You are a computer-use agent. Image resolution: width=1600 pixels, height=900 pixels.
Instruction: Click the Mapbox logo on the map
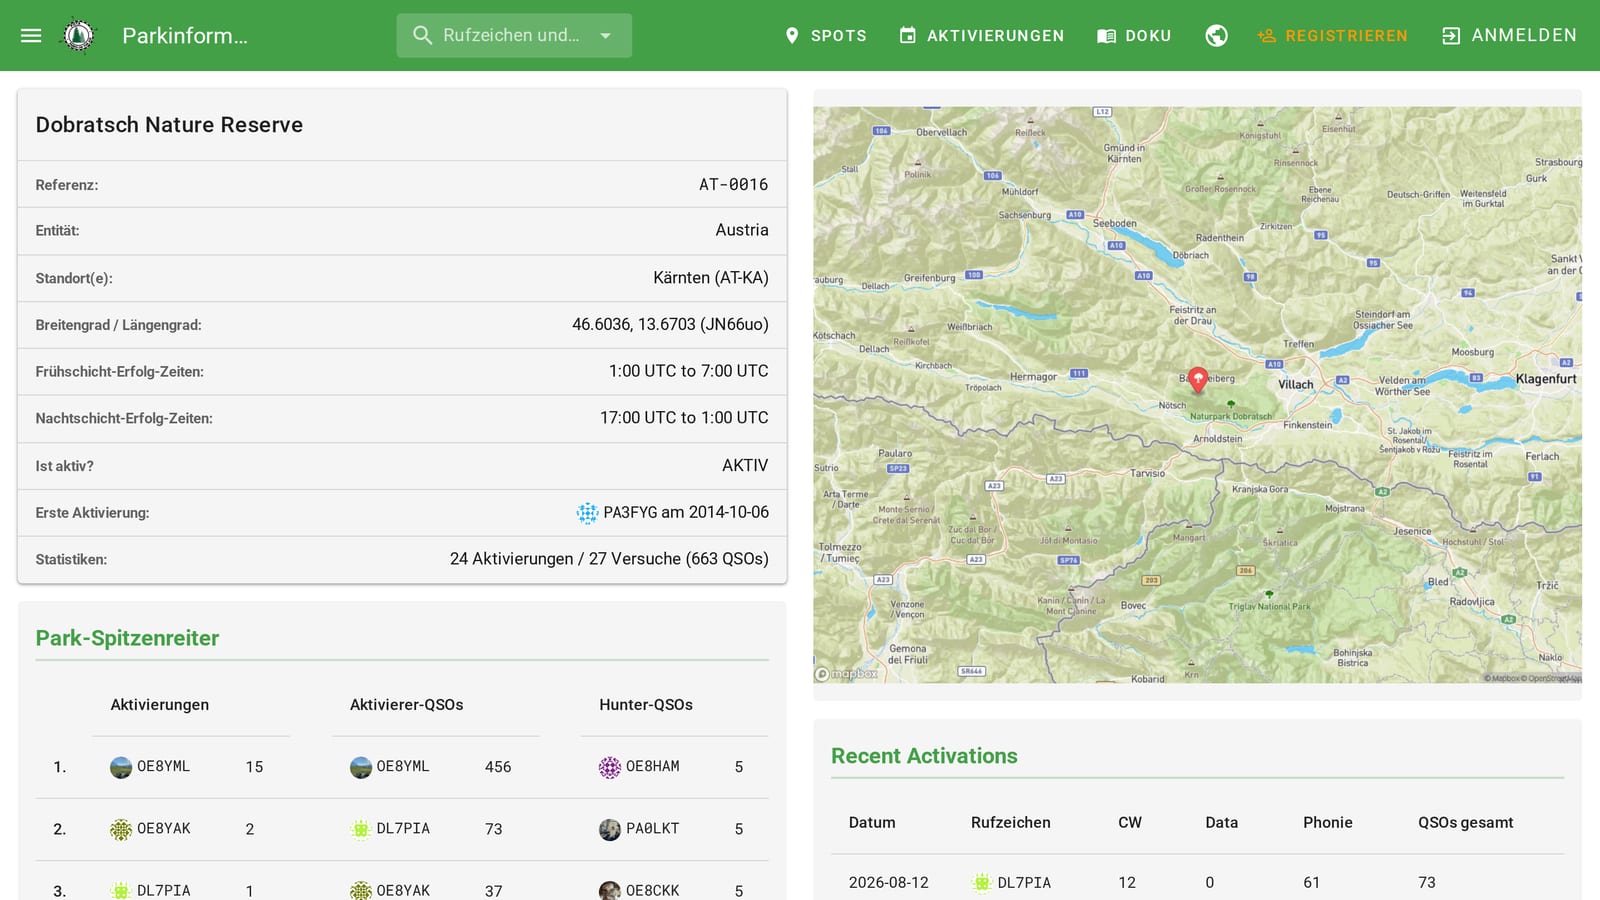coord(846,673)
